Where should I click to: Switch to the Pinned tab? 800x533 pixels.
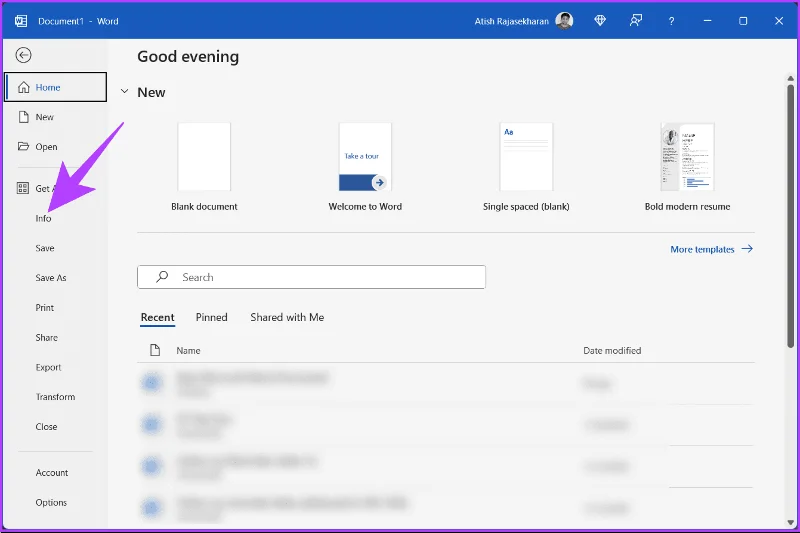point(212,317)
